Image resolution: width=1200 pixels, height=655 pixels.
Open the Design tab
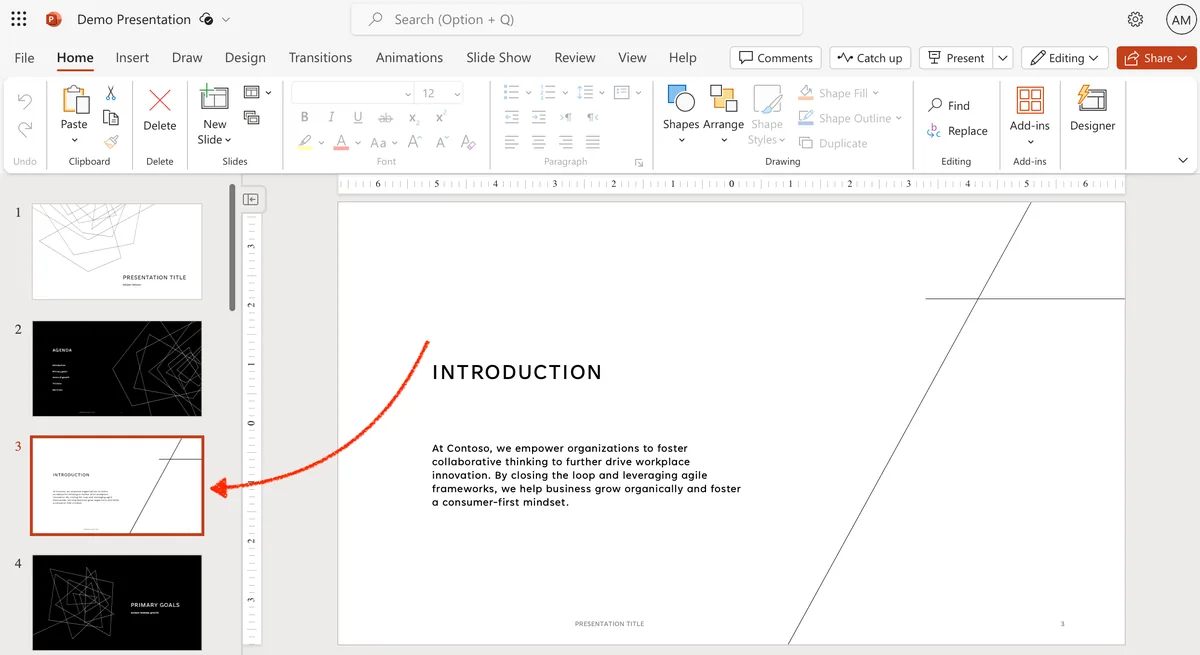tap(245, 58)
